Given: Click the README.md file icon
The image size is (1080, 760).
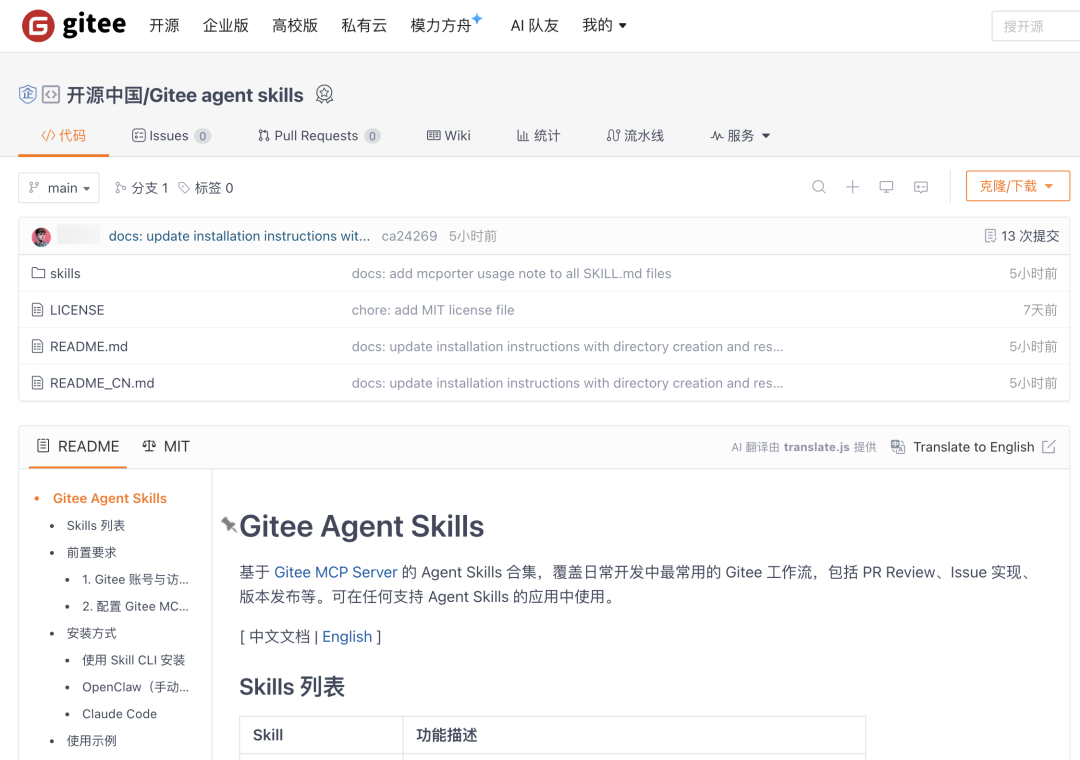Looking at the screenshot, I should pyautogui.click(x=38, y=346).
